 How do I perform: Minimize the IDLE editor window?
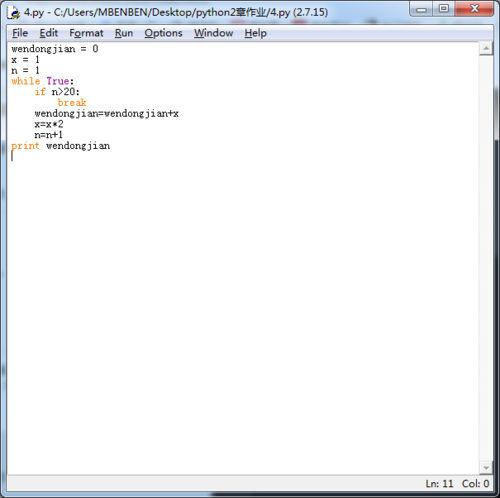point(421,9)
